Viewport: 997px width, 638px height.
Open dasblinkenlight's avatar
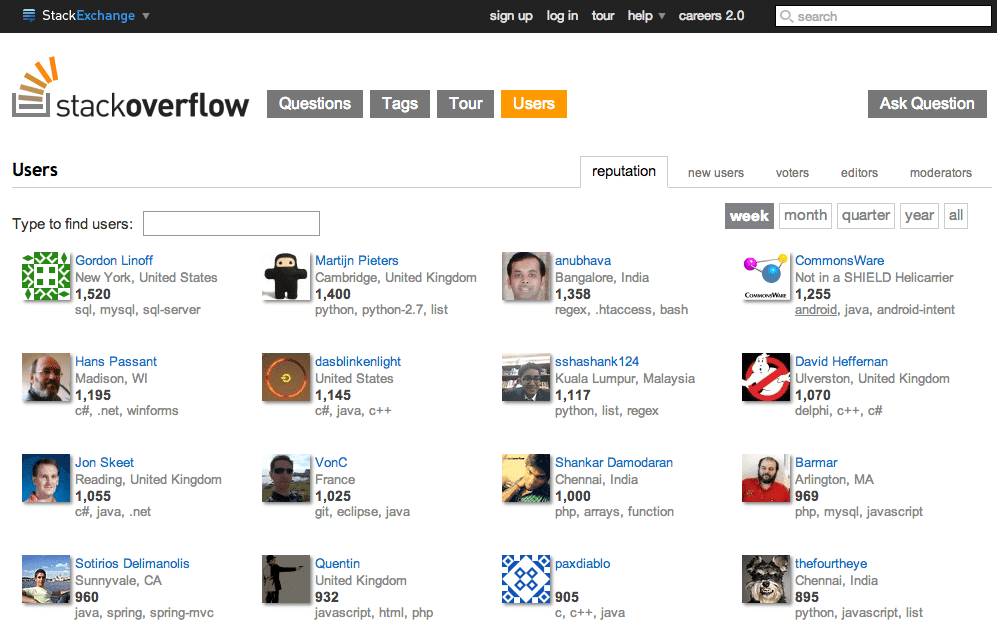click(286, 377)
